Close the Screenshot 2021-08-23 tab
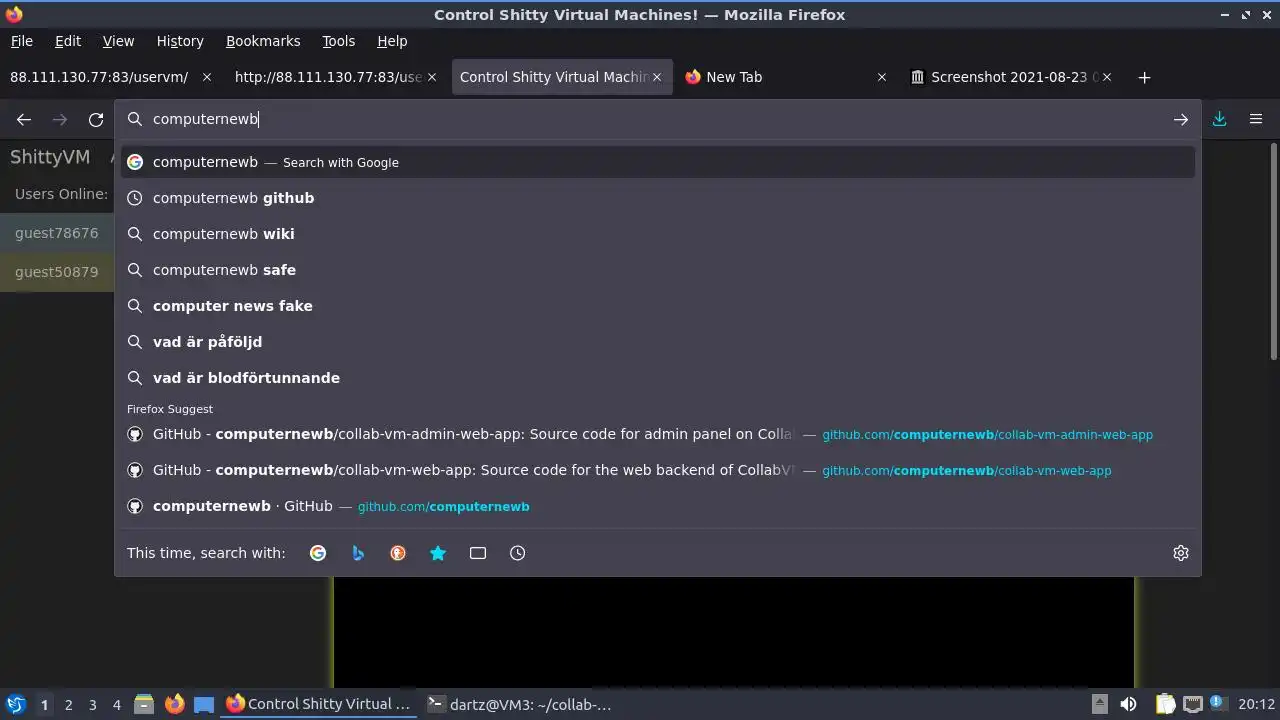Image resolution: width=1280 pixels, height=720 pixels. tap(1107, 77)
